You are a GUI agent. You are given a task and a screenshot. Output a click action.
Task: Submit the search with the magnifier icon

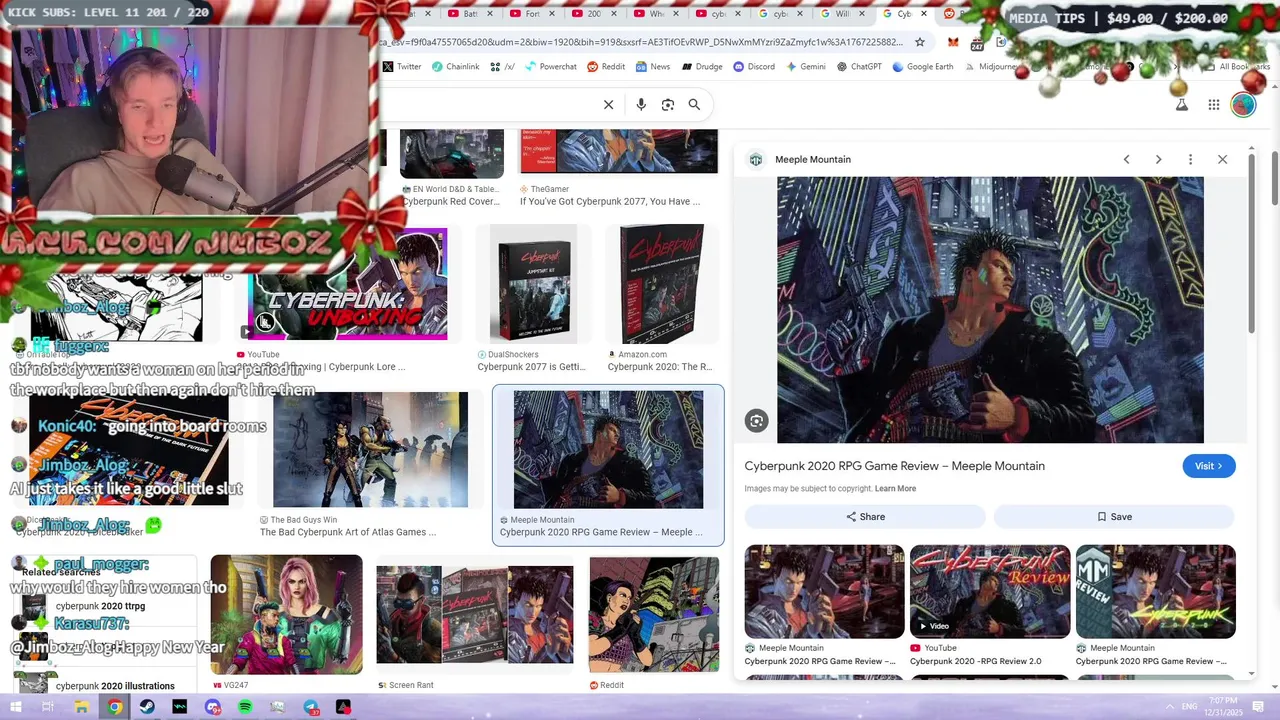(694, 105)
